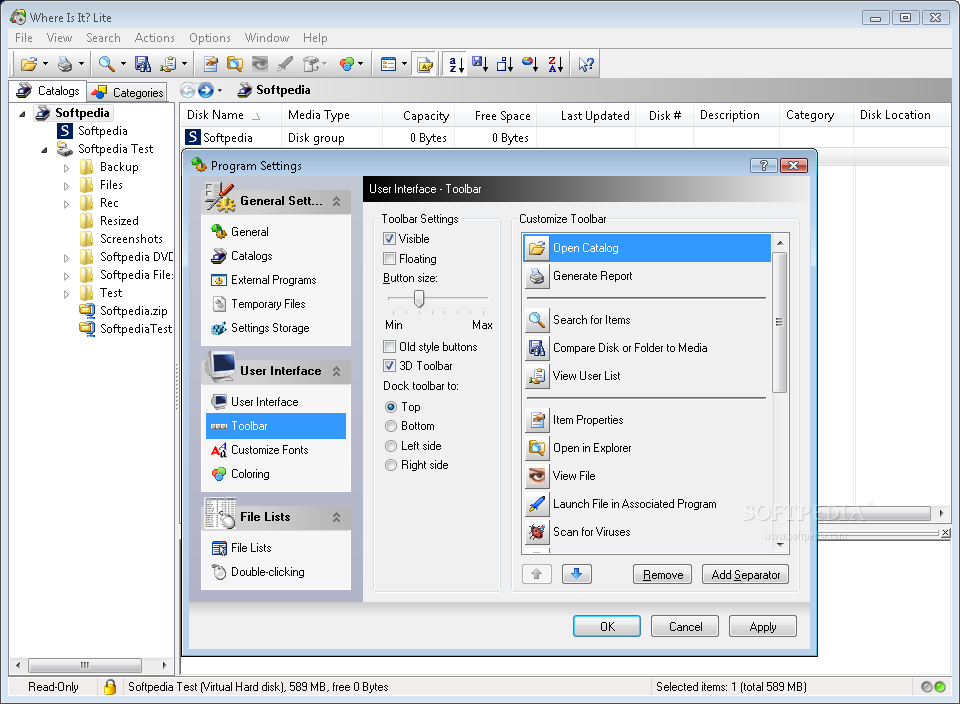The height and width of the screenshot is (704, 960).
Task: Click the gray back navigation arrow
Action: pyautogui.click(x=188, y=91)
